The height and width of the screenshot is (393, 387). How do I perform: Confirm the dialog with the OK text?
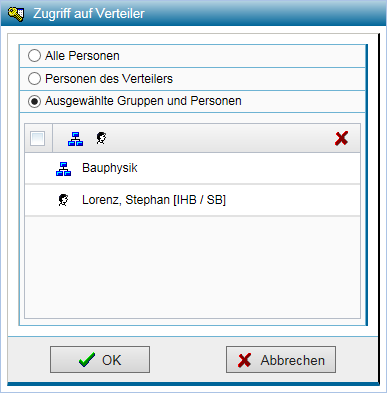[112, 360]
